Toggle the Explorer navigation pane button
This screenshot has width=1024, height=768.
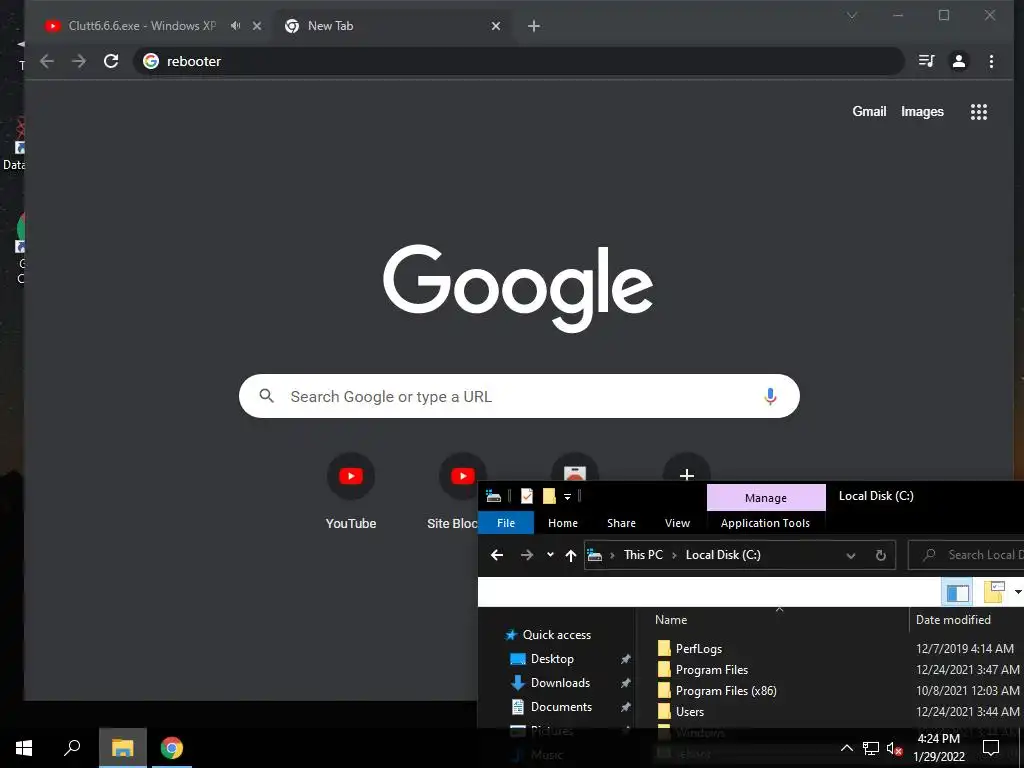pos(957,592)
